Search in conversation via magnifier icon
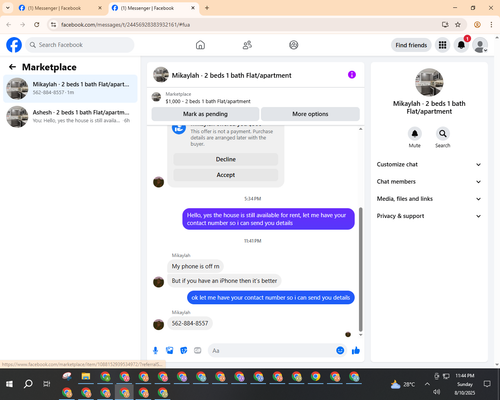 (x=443, y=134)
